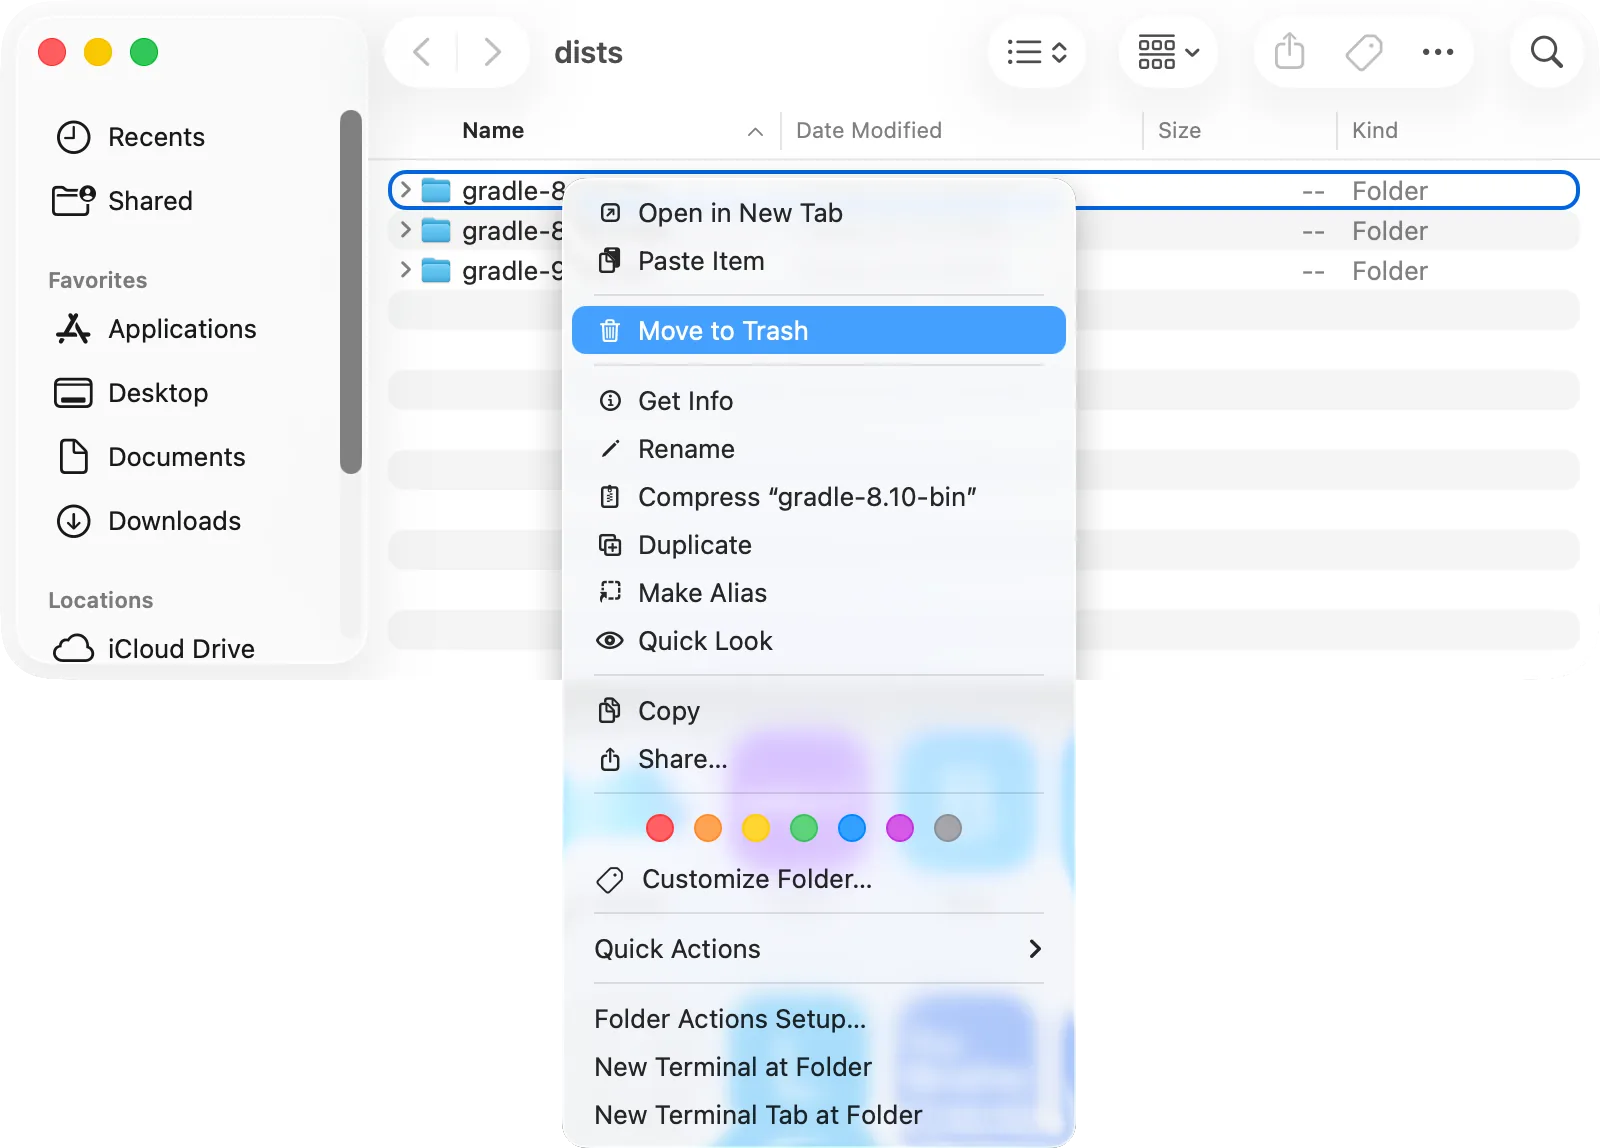Select Move to Trash
Screen dimensions: 1600x1148
(819, 331)
